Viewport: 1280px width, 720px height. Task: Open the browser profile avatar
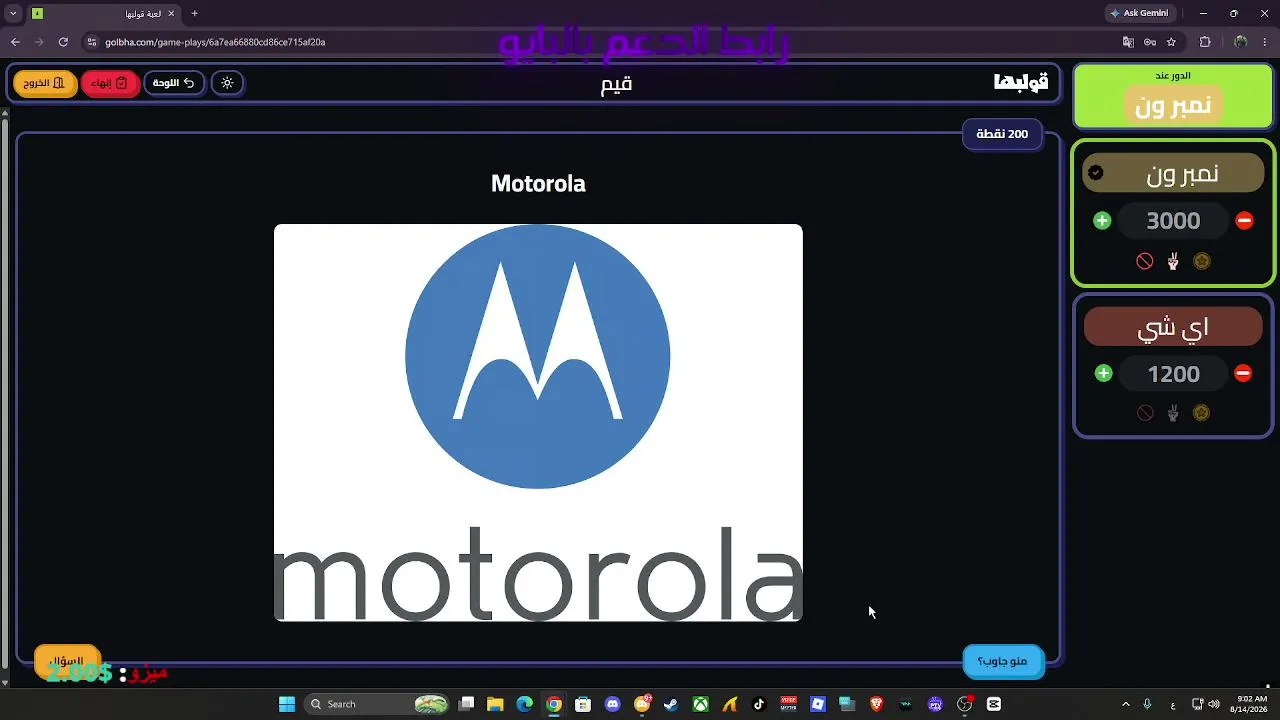pos(1241,42)
